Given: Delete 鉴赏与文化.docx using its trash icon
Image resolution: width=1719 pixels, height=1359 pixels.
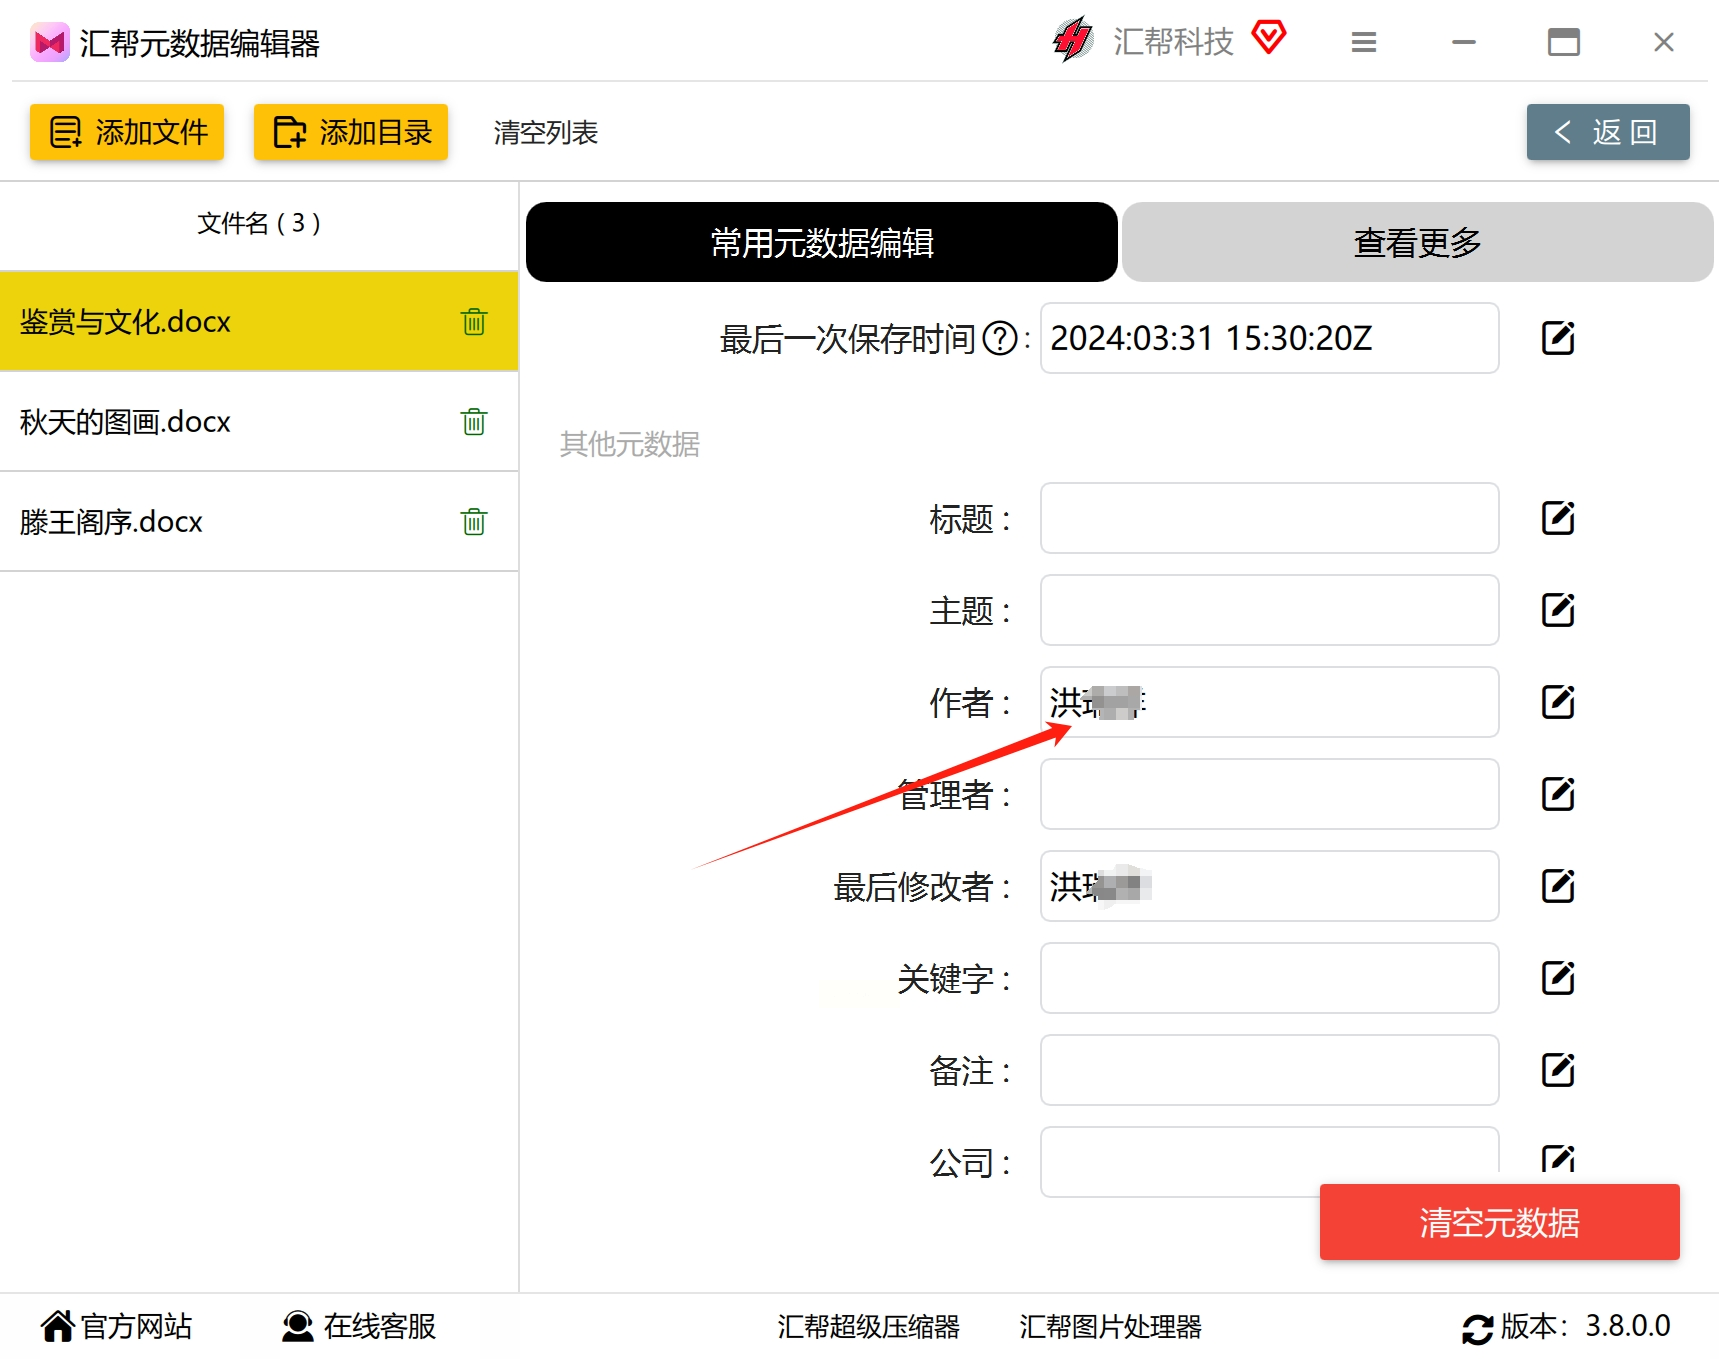Looking at the screenshot, I should click(474, 322).
